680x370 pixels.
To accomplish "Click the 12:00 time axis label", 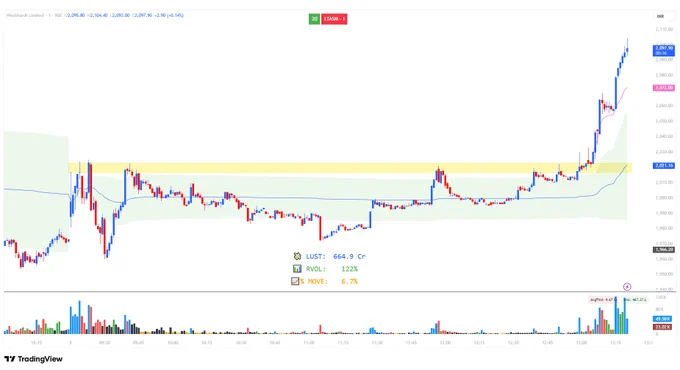I will tap(445, 343).
